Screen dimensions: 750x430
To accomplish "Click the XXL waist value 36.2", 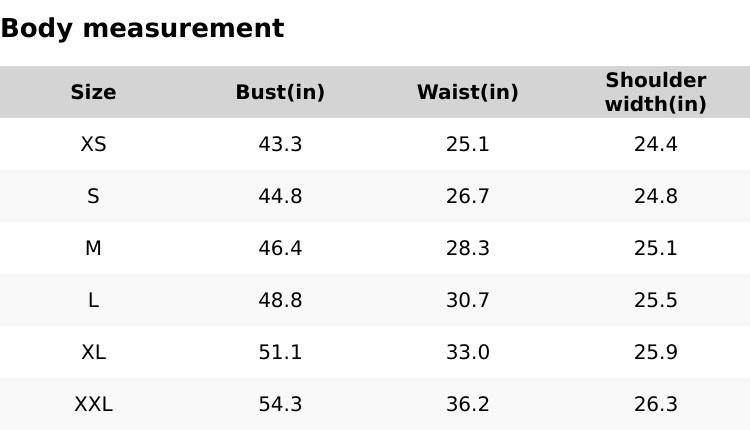I will [467, 404].
